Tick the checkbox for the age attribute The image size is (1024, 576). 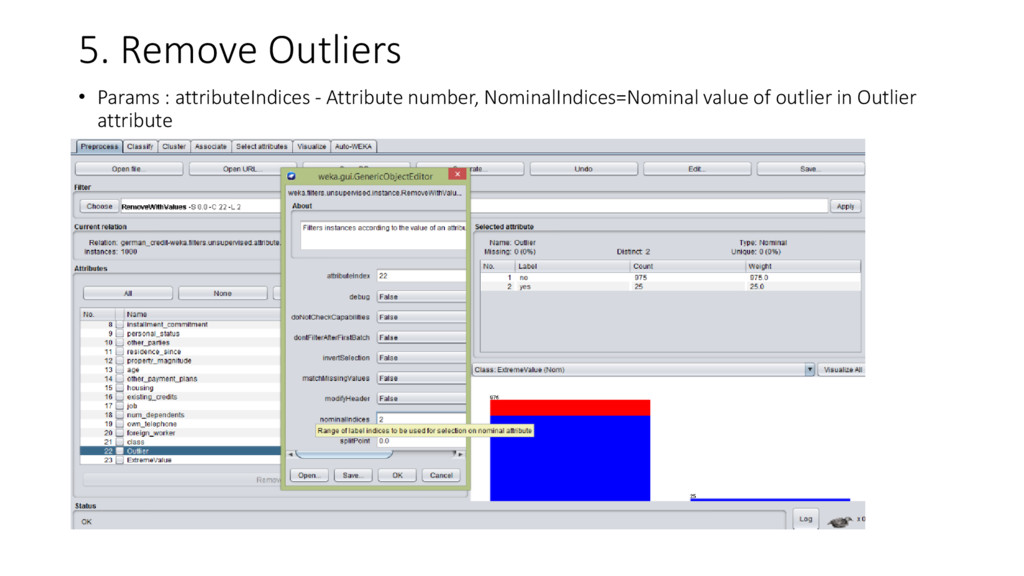[120, 370]
